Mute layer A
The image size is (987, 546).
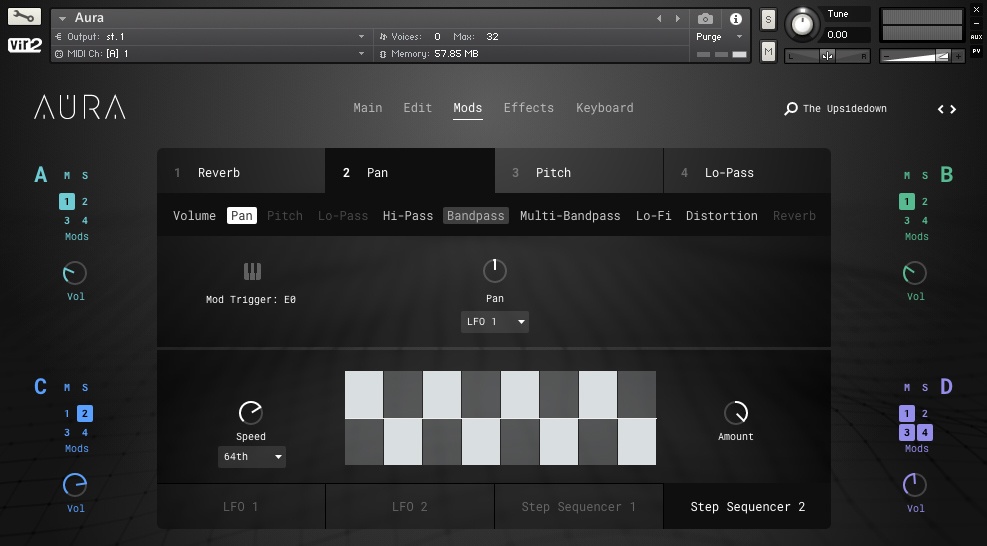click(67, 176)
